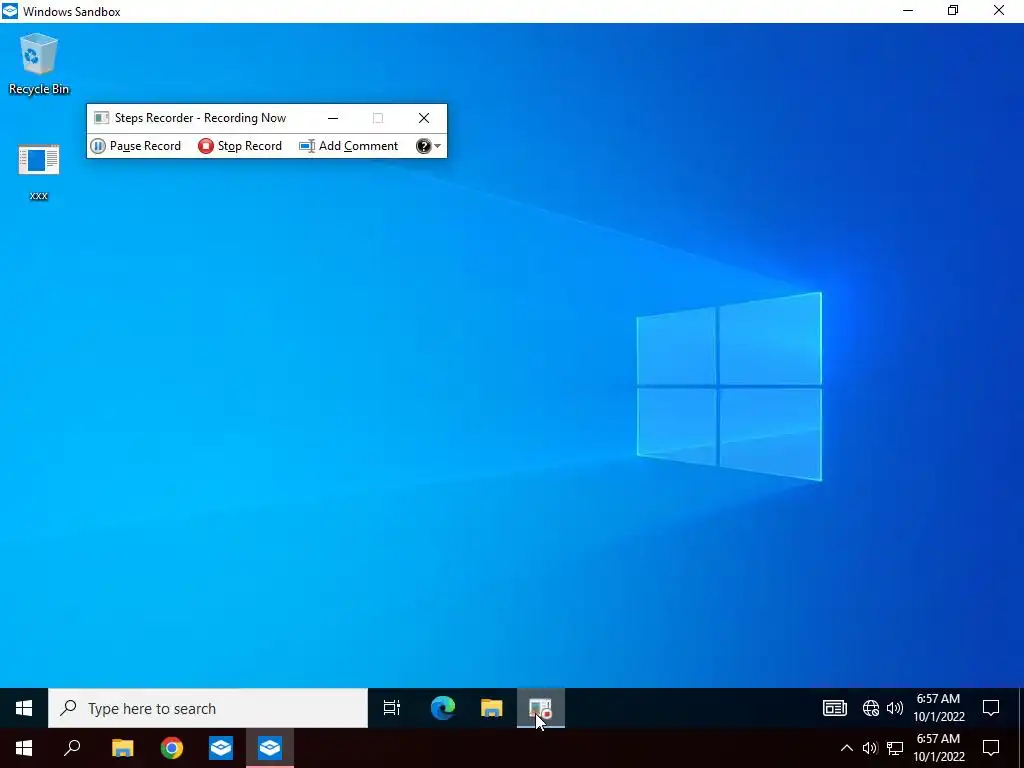Open sandbox volume control

pos(895,708)
